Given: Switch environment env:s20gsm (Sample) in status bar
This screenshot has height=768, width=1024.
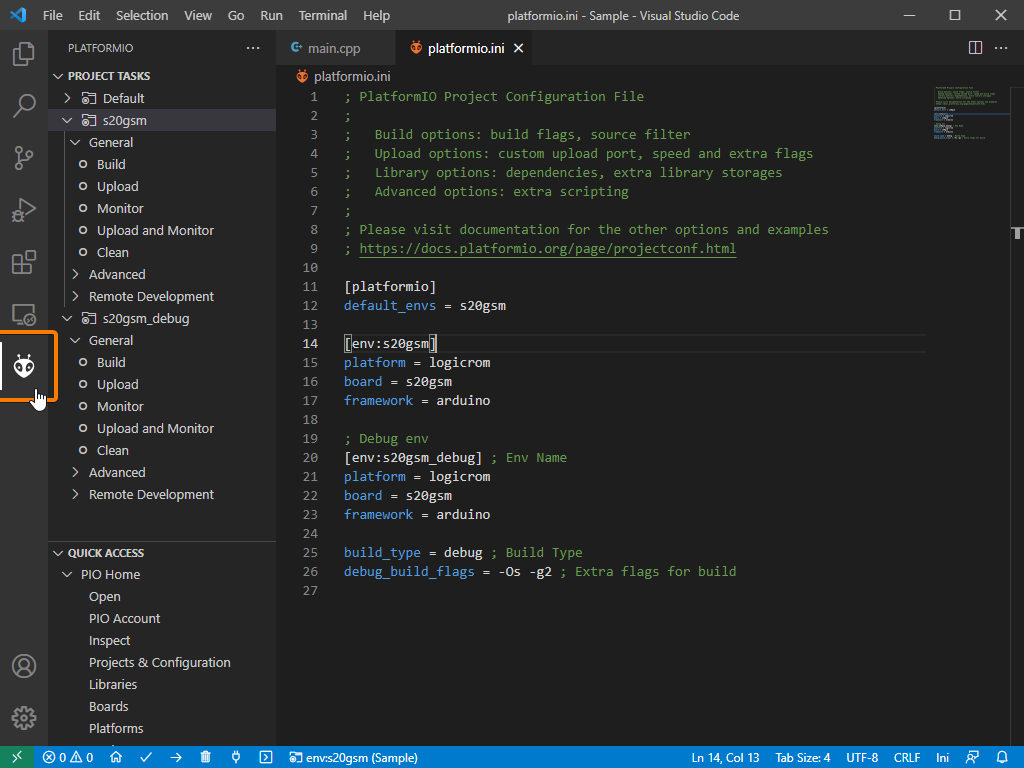Looking at the screenshot, I should point(353,757).
